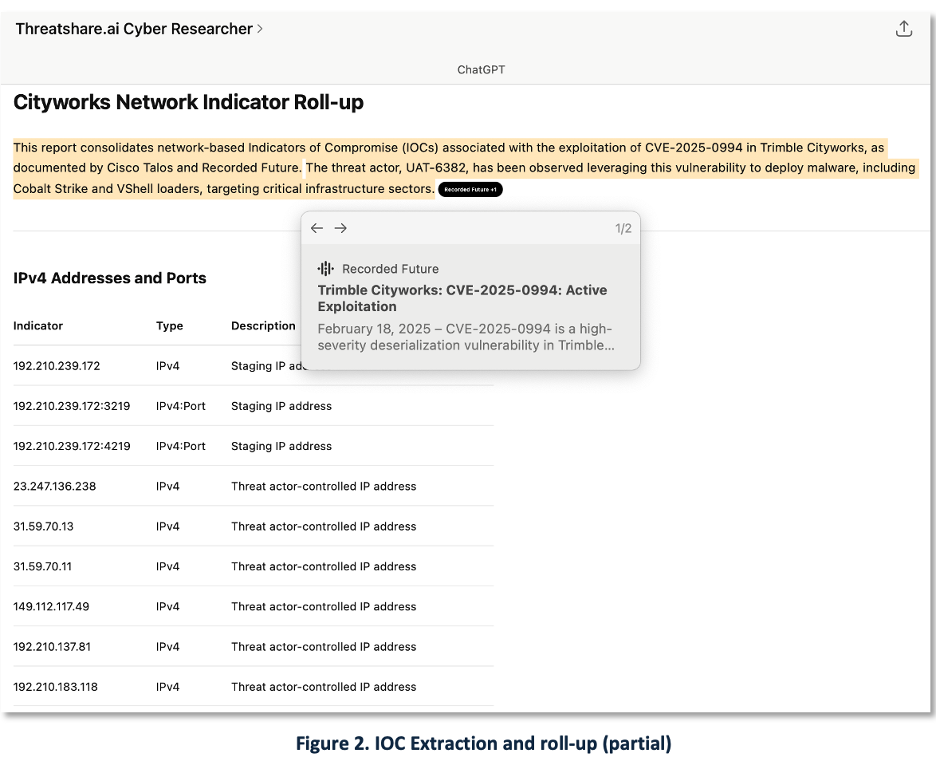Click the IPv4 Addresses and Ports heading
Image resolution: width=936 pixels, height=762 pixels.
click(x=110, y=278)
